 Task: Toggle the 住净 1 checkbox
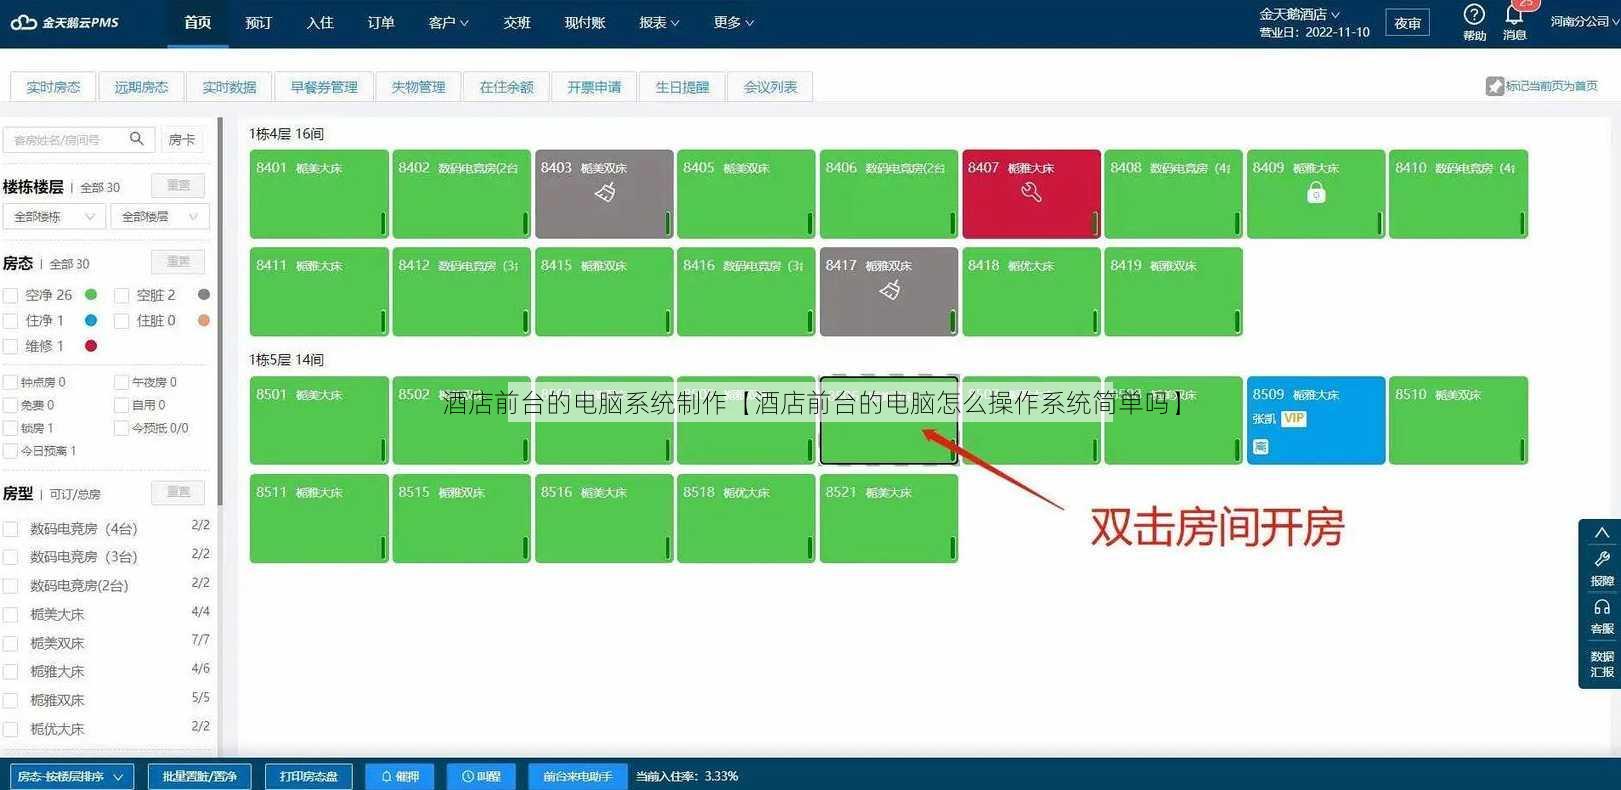11,321
